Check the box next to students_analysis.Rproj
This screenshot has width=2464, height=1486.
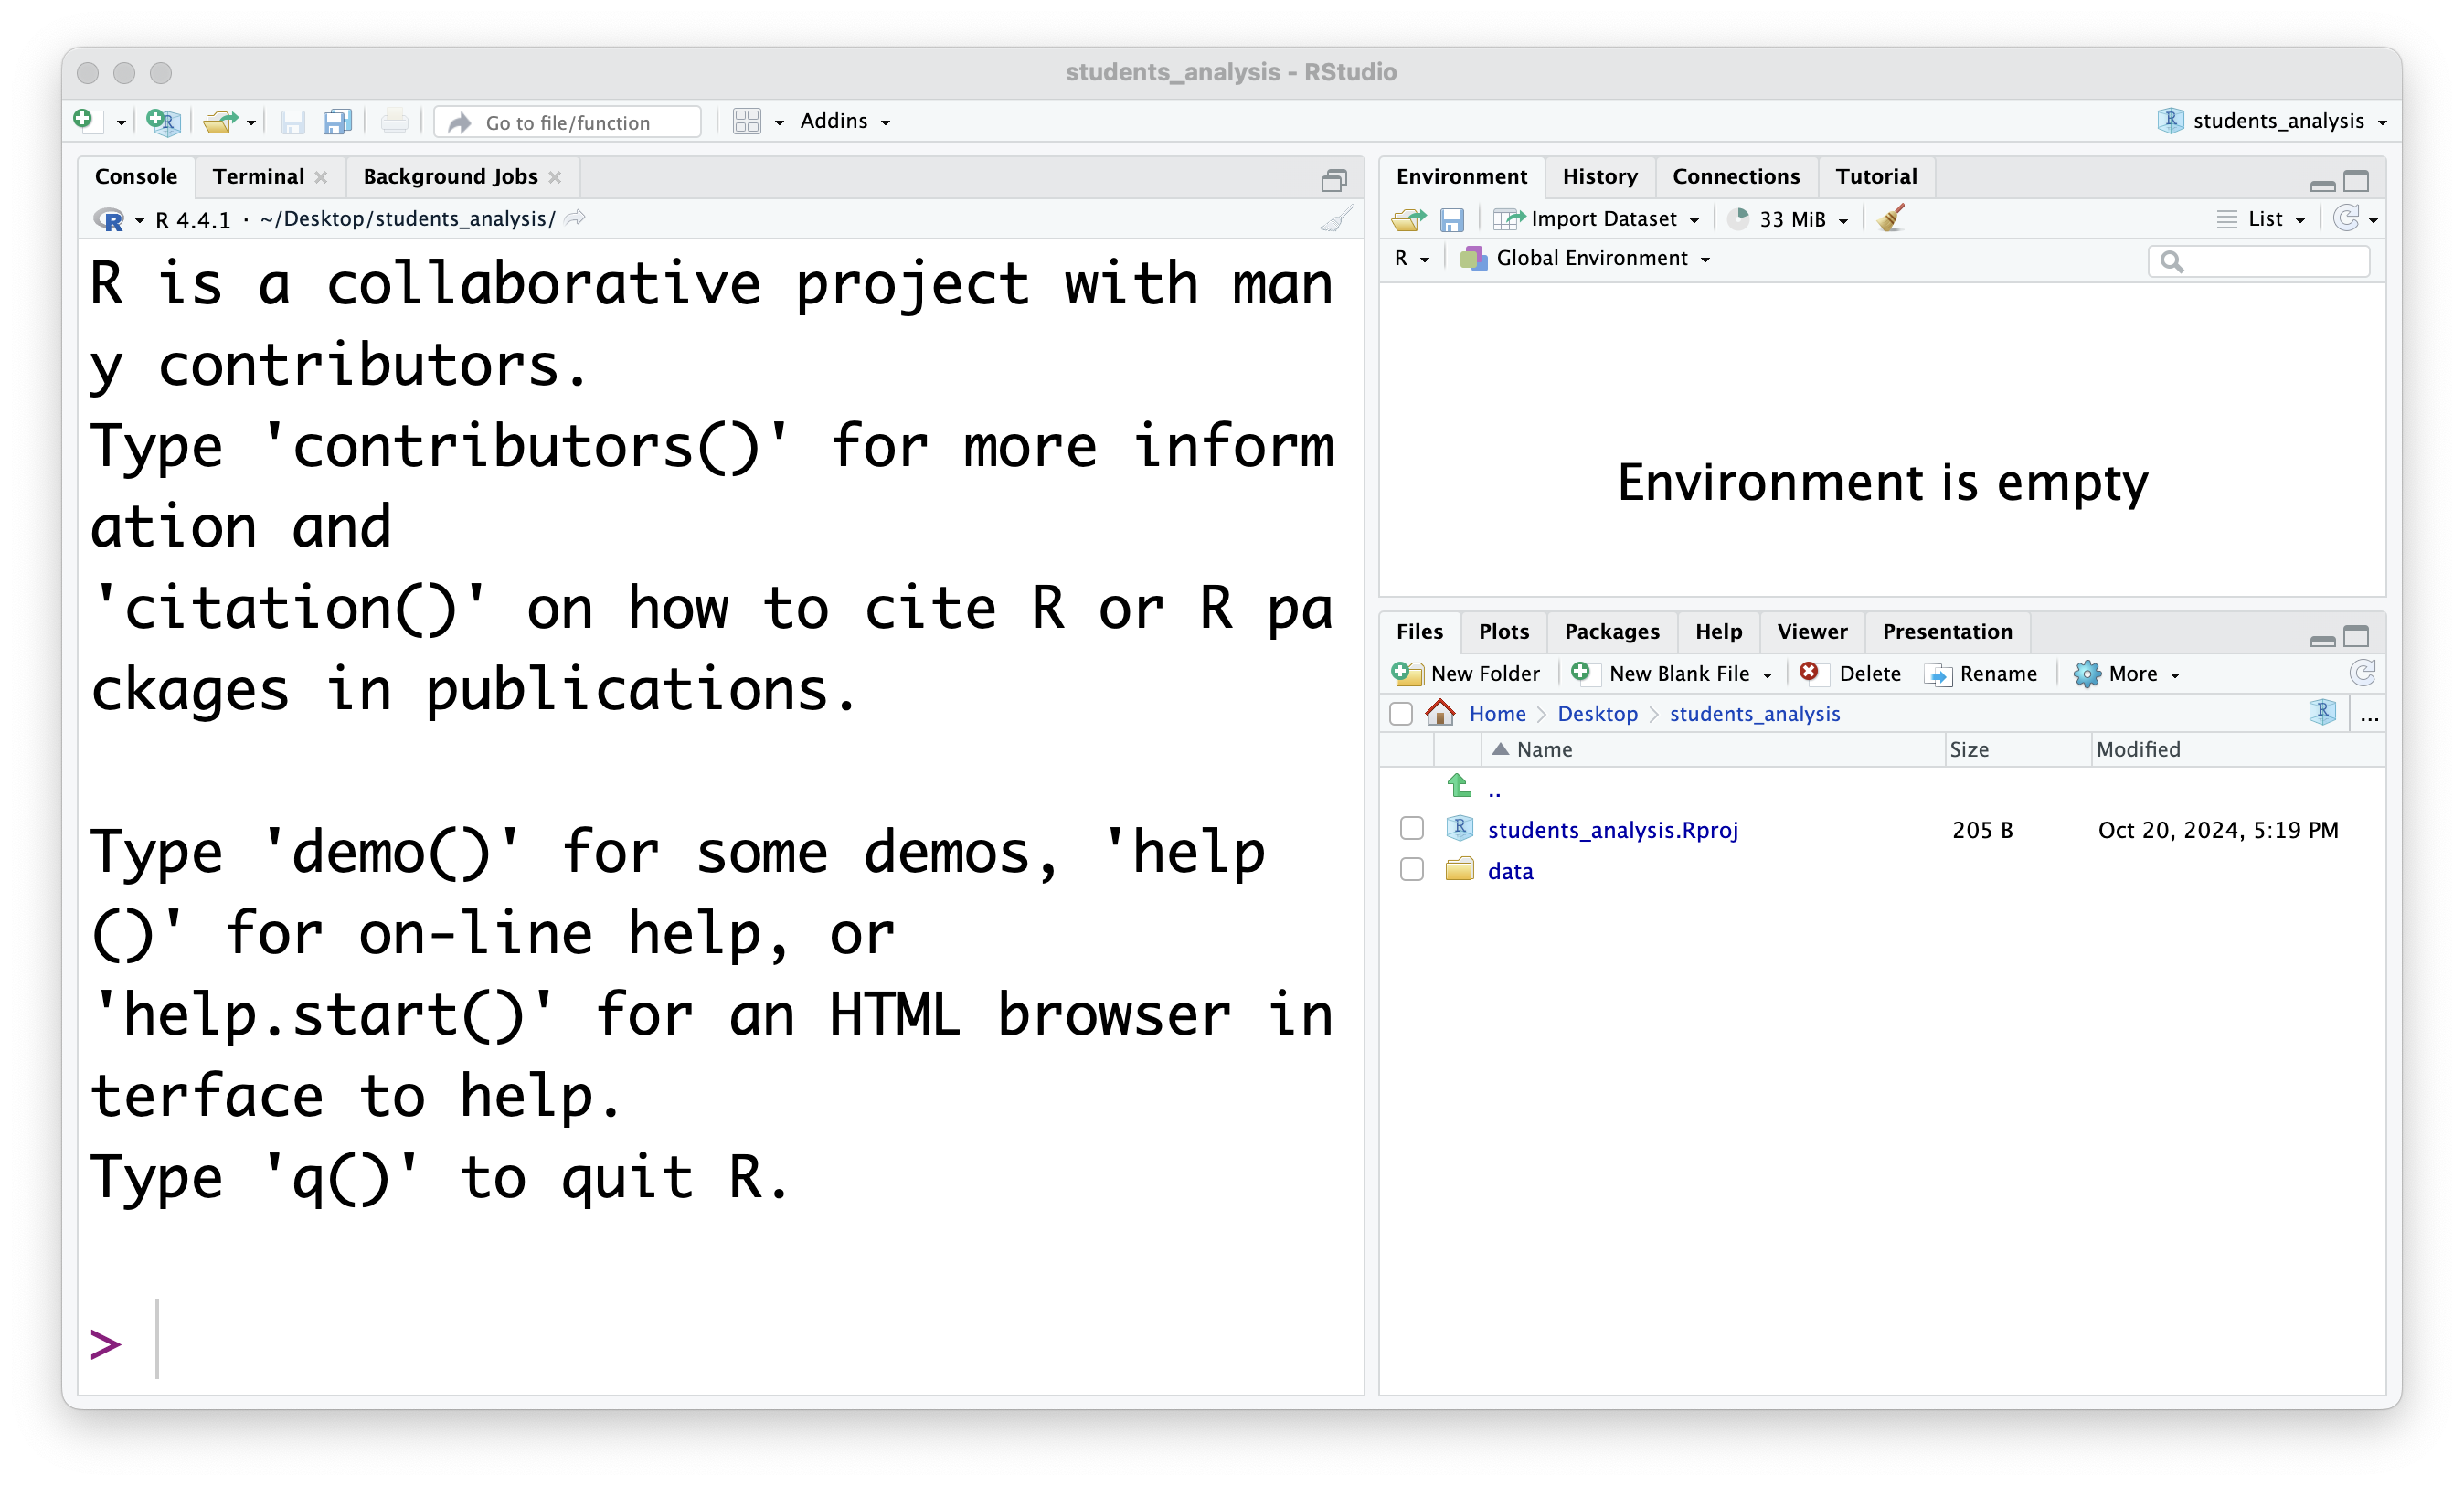pos(1411,829)
